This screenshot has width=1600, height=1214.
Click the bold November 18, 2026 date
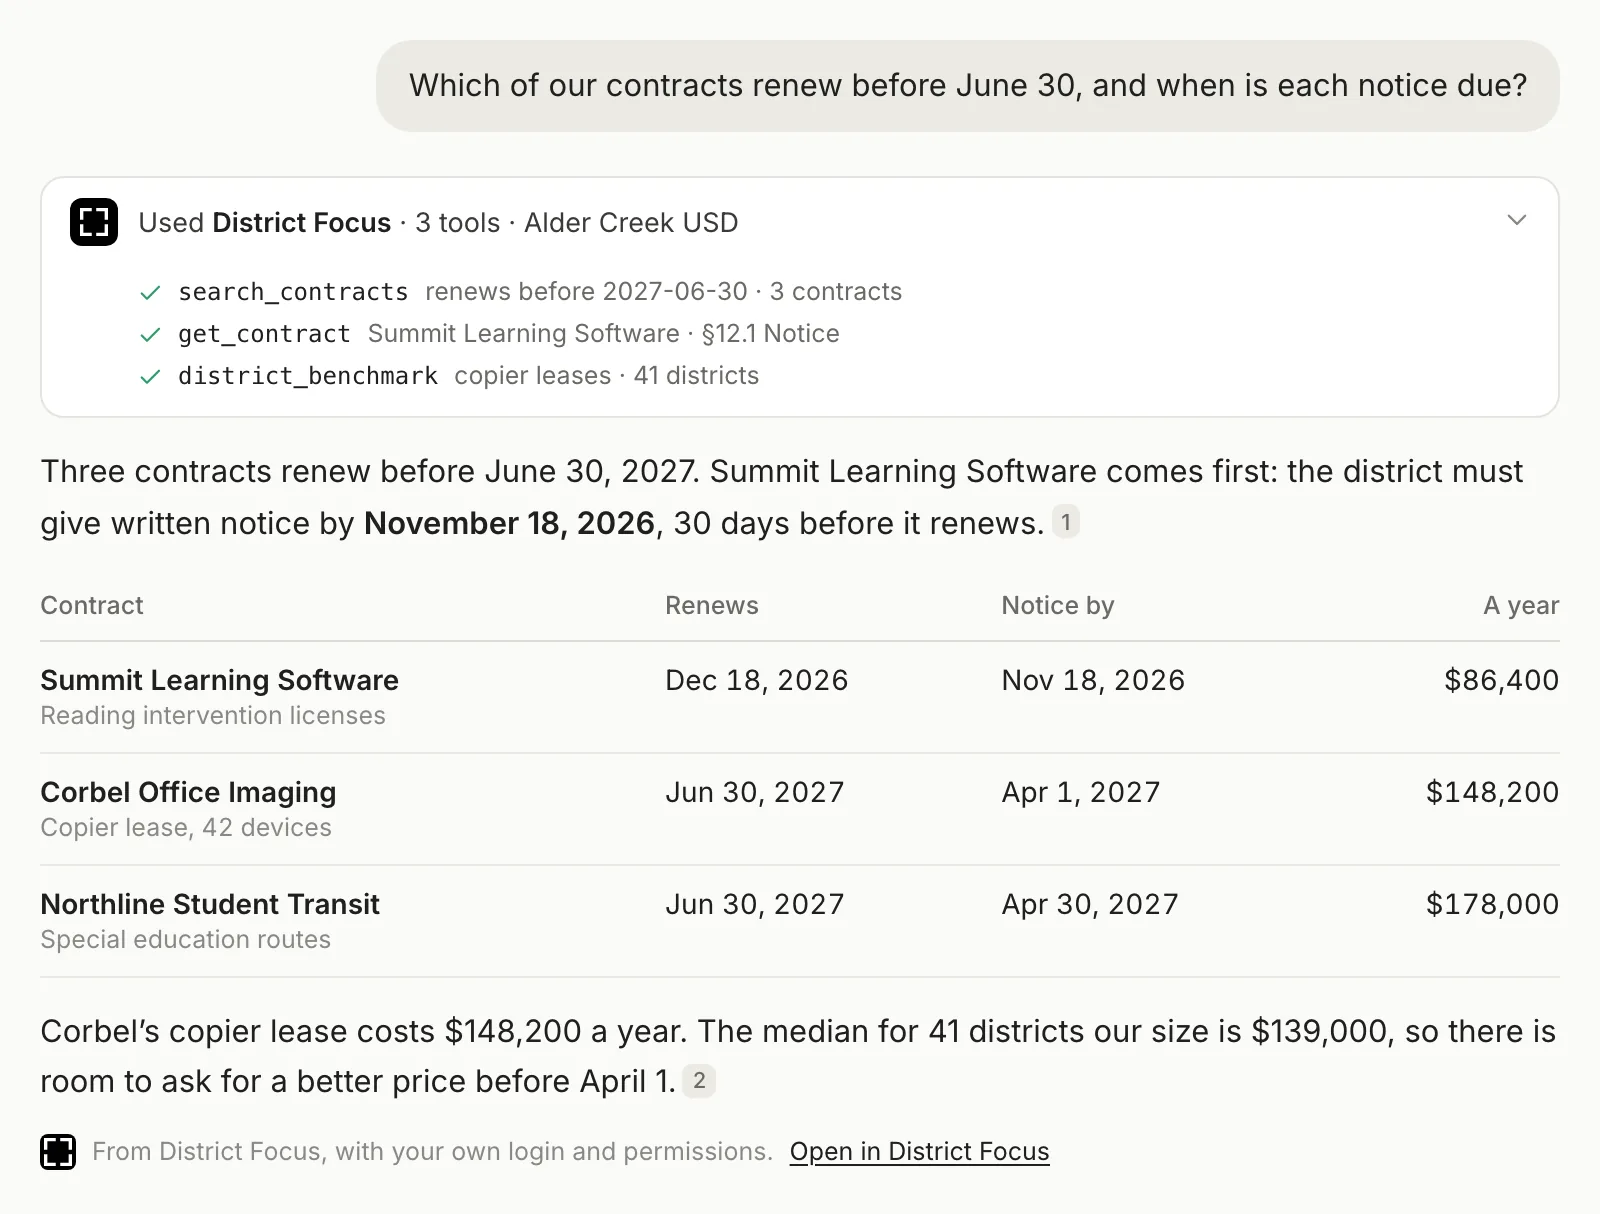[509, 523]
